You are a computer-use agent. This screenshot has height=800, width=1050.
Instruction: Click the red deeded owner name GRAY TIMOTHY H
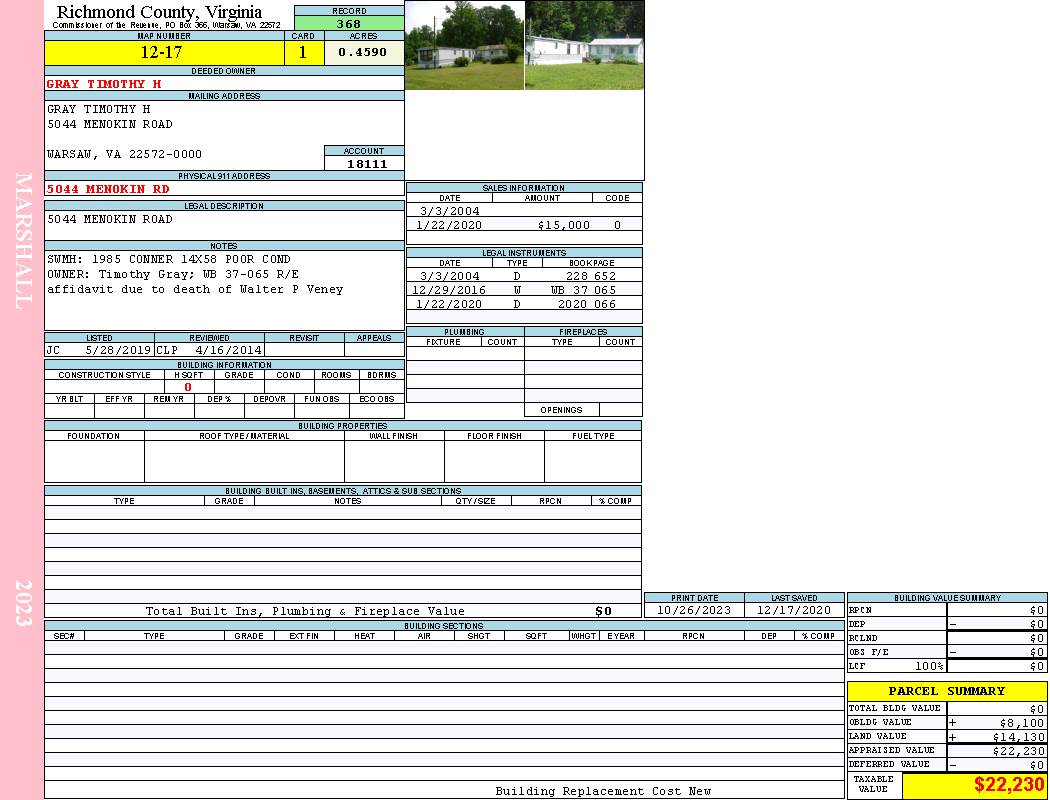coord(104,84)
